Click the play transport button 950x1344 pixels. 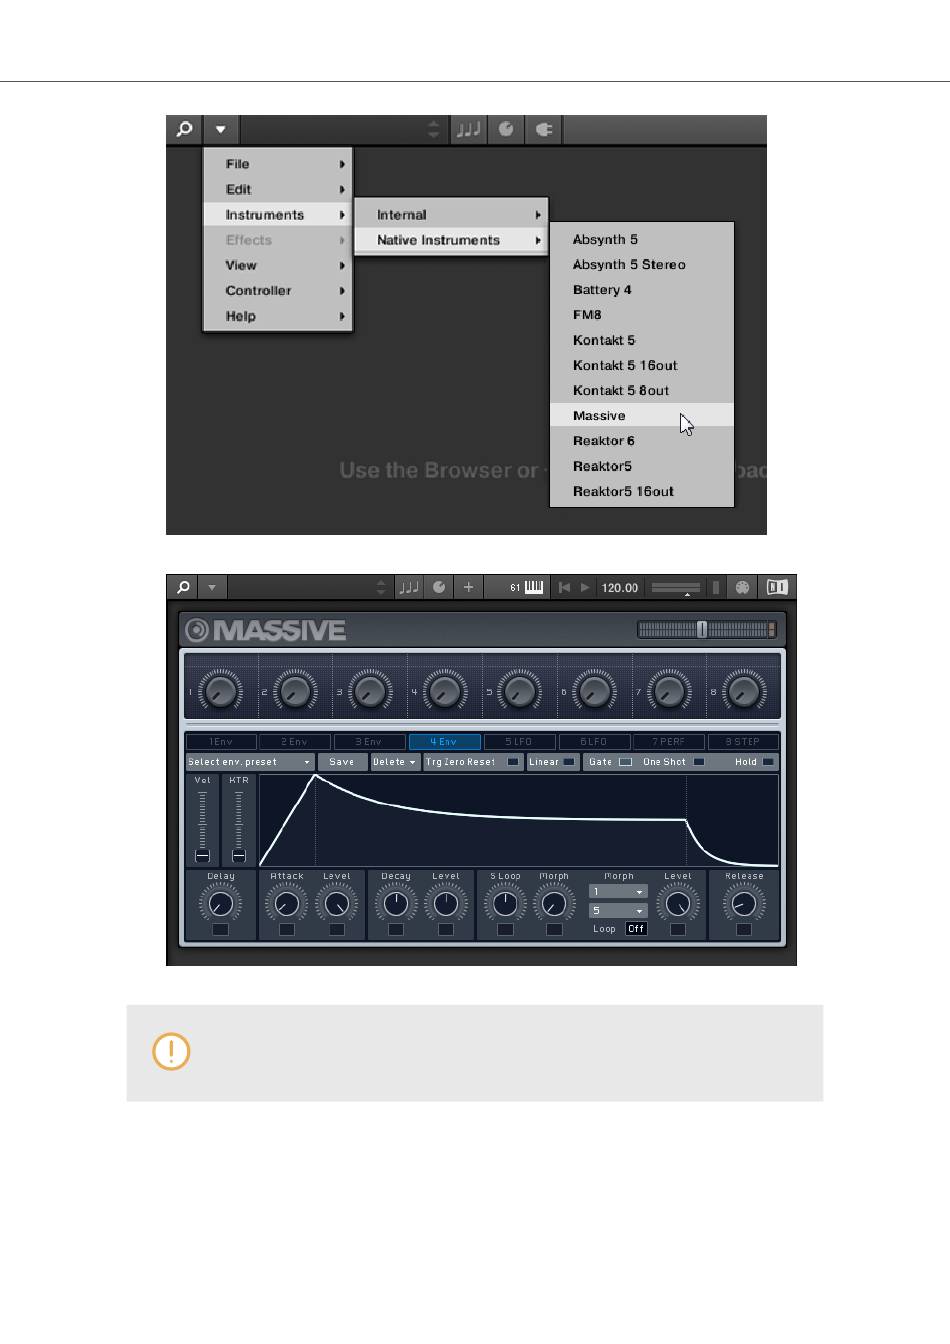pyautogui.click(x=586, y=587)
